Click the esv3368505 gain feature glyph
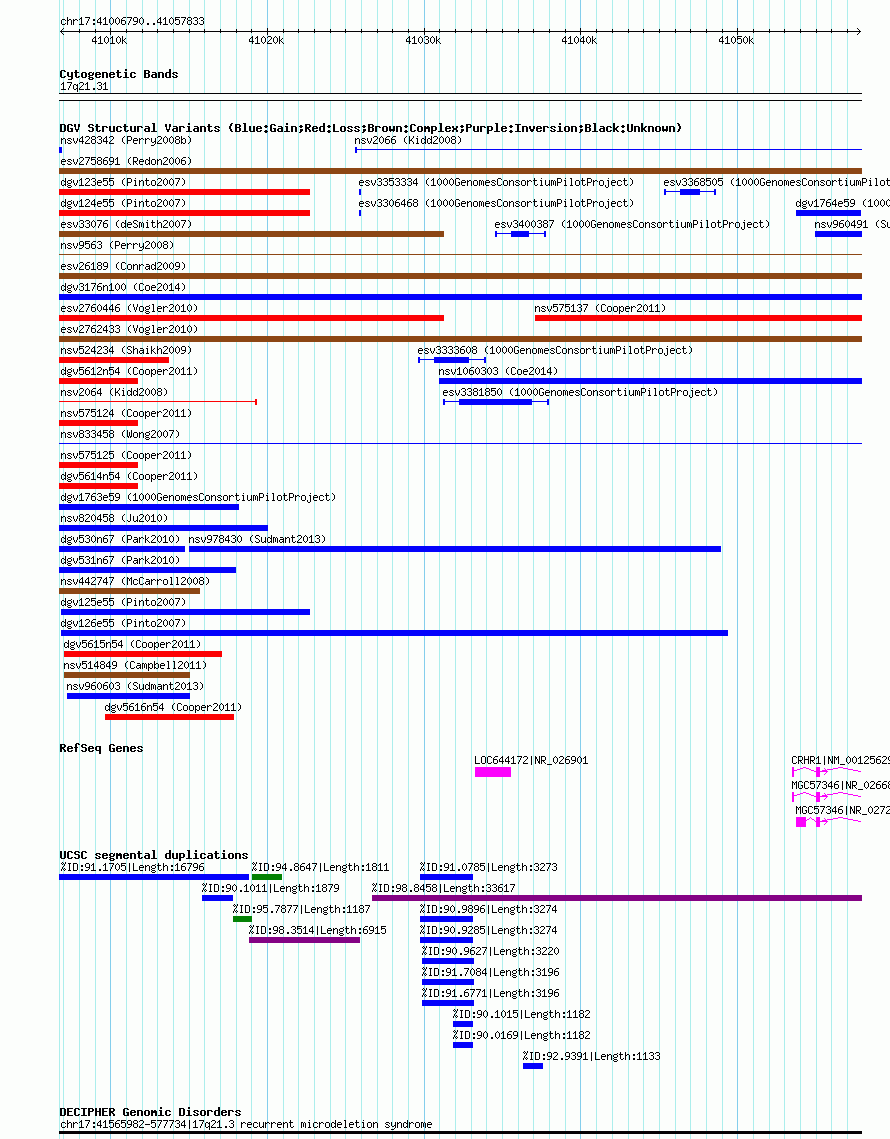Viewport: 890px width, 1139px height. [x=689, y=192]
